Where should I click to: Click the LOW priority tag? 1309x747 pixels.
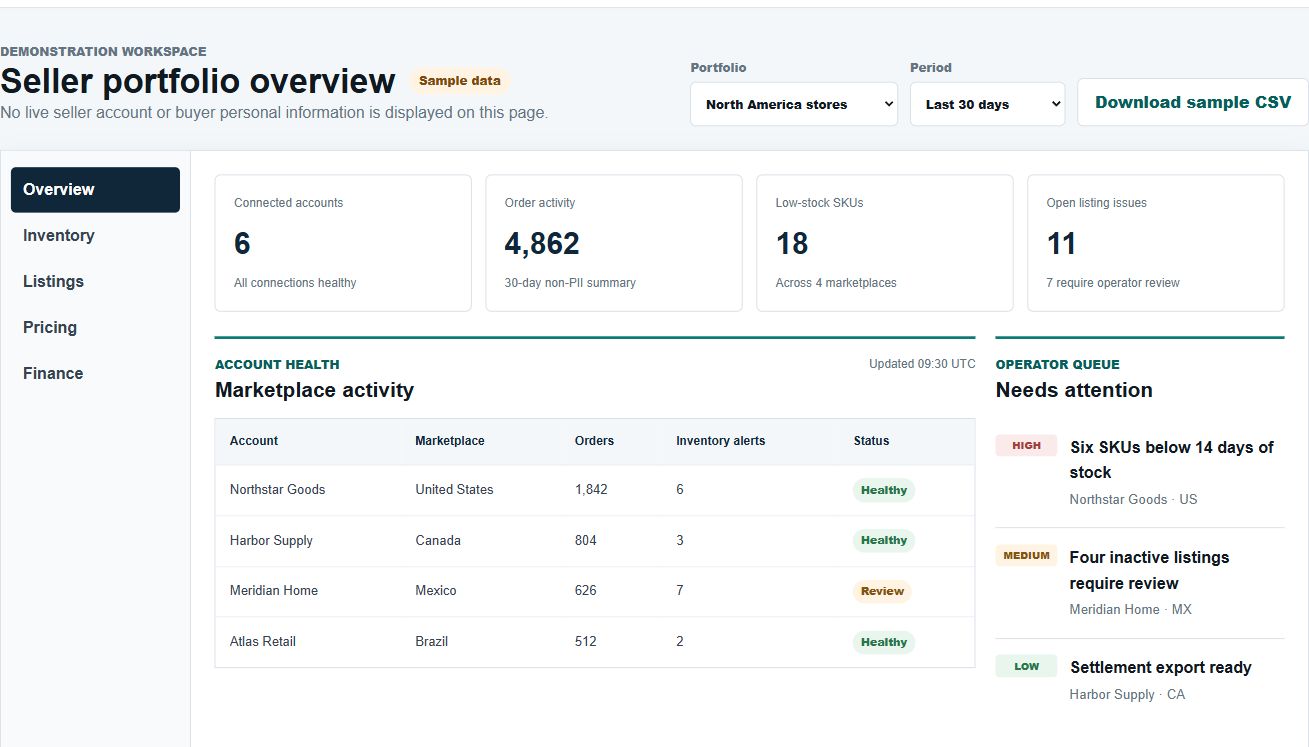coord(1026,666)
